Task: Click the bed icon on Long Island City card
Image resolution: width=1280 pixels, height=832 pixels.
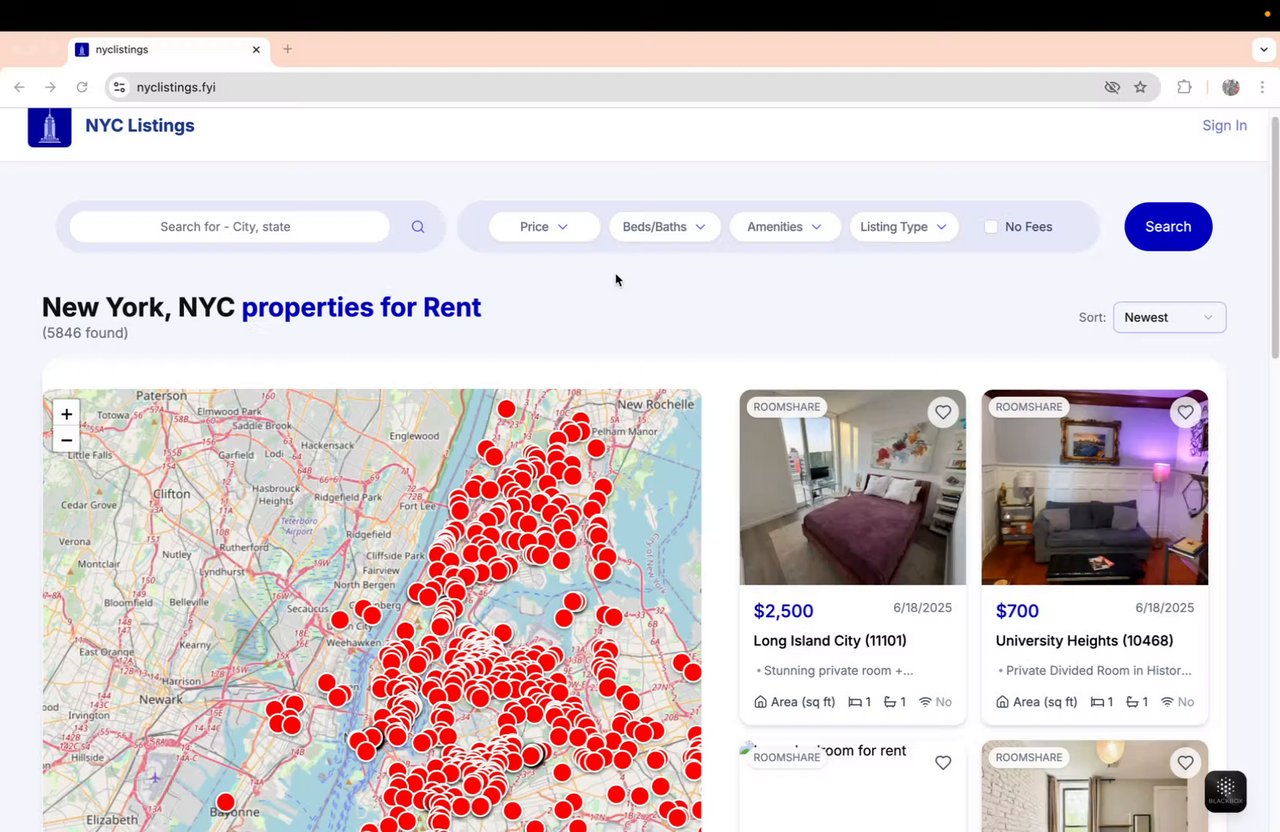Action: (855, 702)
